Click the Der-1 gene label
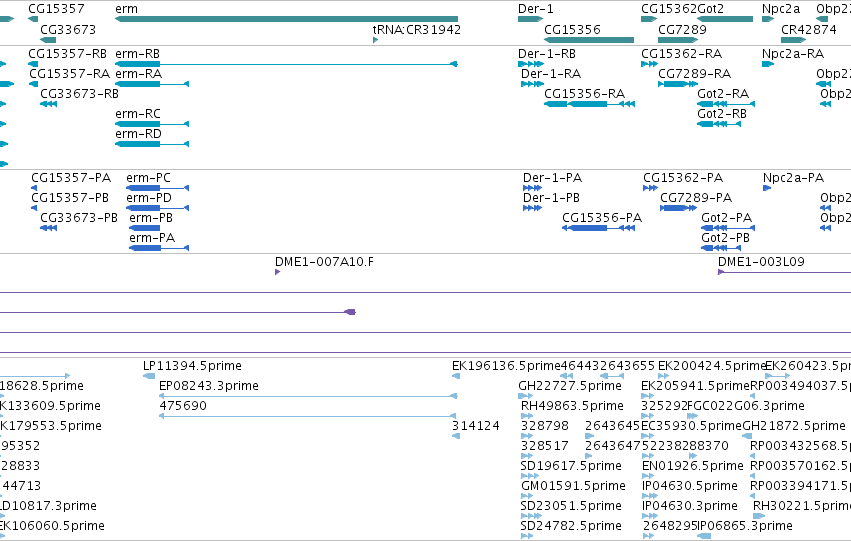Image resolution: width=851 pixels, height=541 pixels. (536, 9)
